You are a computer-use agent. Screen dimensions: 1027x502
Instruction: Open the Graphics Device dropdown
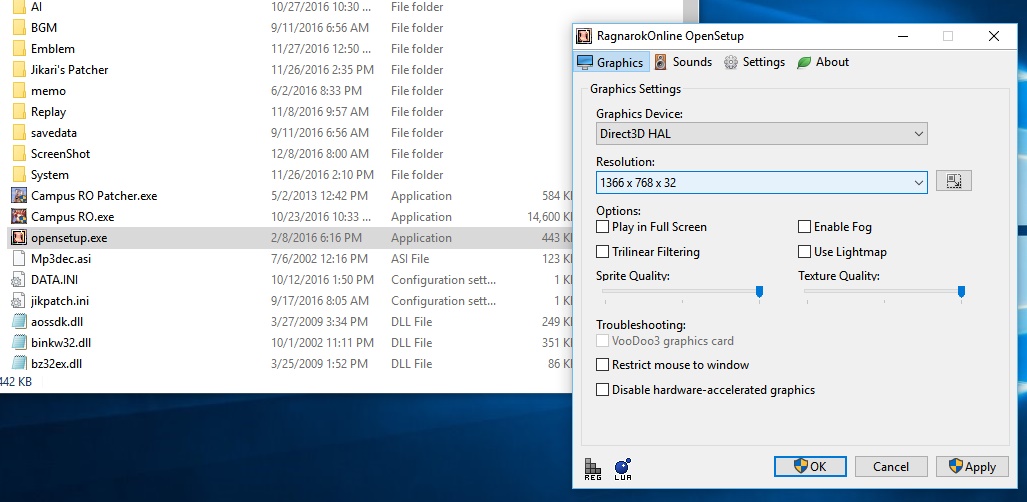tap(762, 134)
